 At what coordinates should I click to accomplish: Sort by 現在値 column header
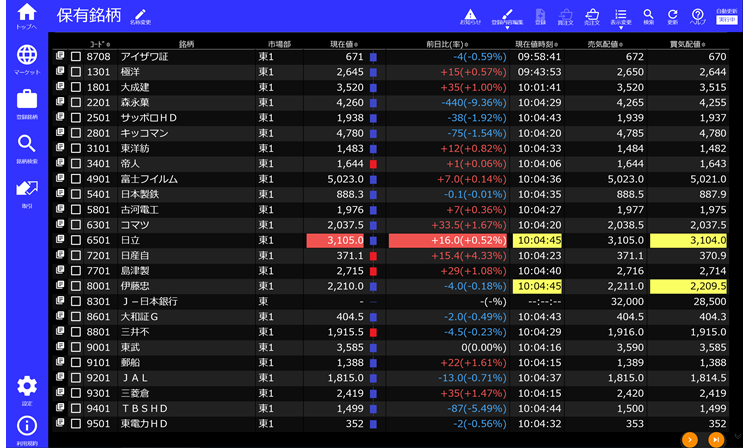tap(344, 44)
